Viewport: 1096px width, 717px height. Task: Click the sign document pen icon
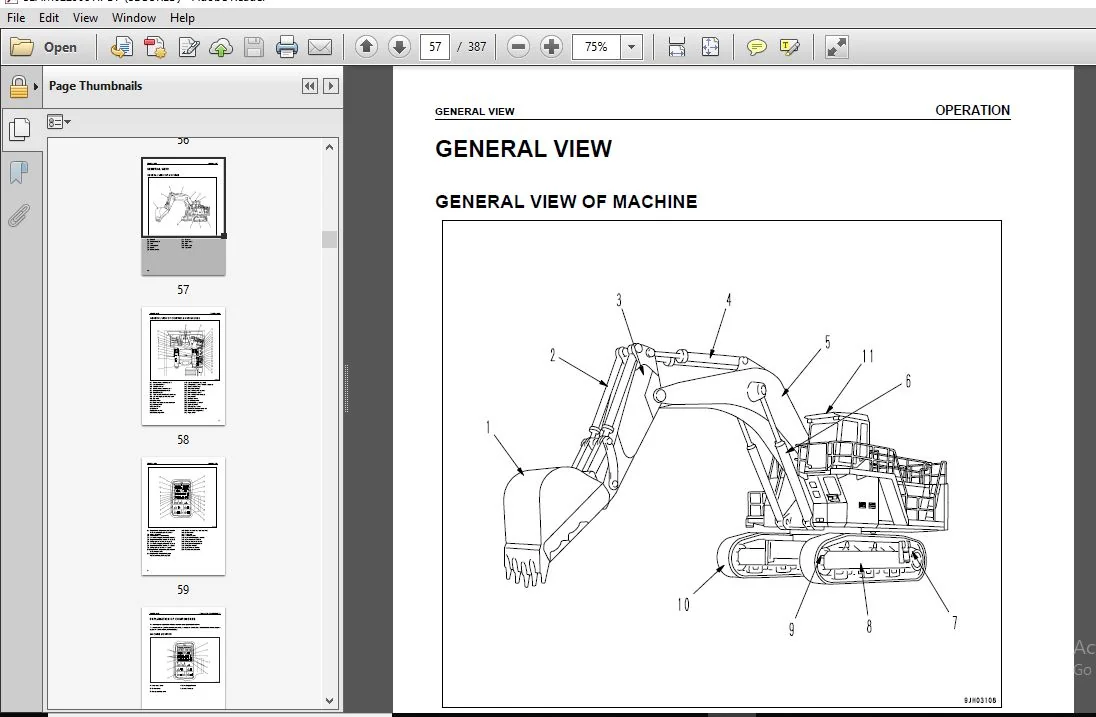[188, 48]
